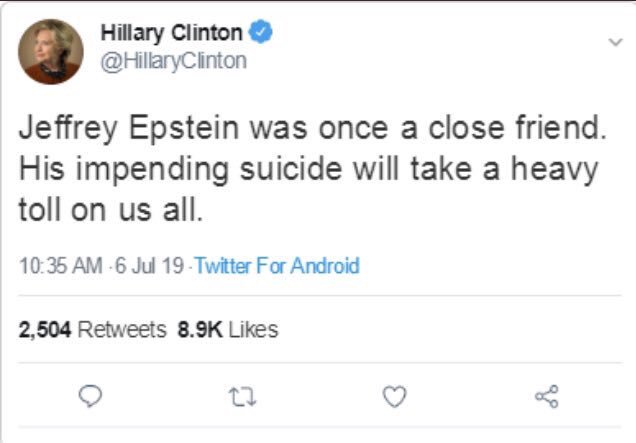Click the Hillary Clinton display name

pos(172,33)
